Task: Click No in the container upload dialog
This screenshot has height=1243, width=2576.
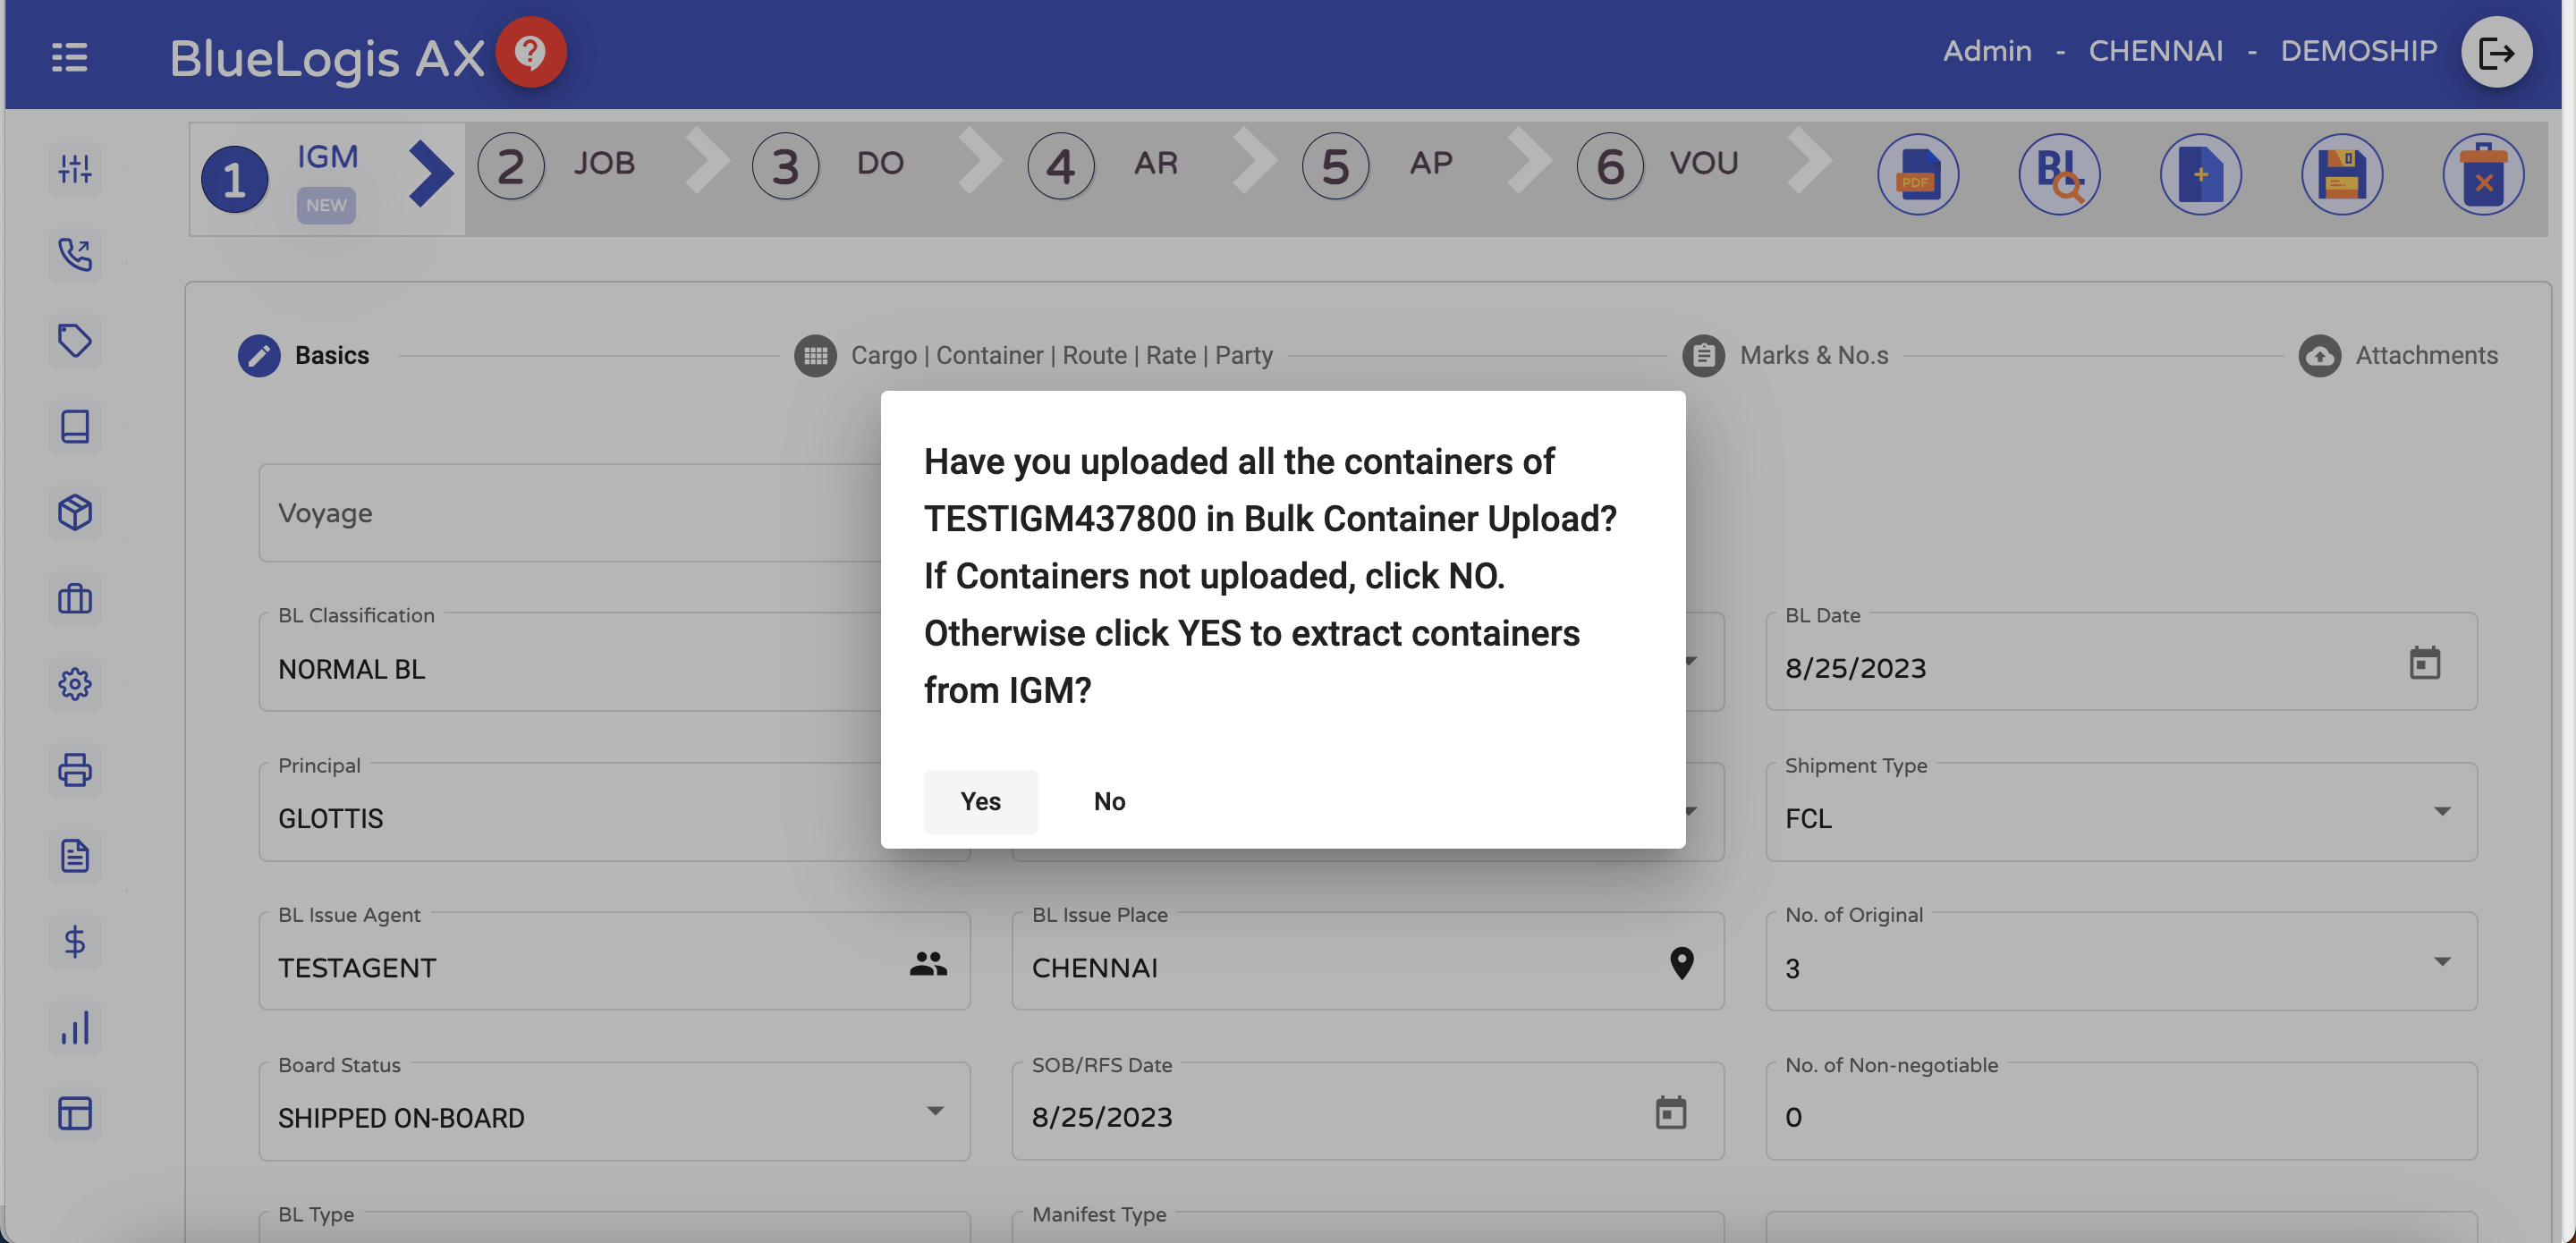Action: tap(1109, 801)
